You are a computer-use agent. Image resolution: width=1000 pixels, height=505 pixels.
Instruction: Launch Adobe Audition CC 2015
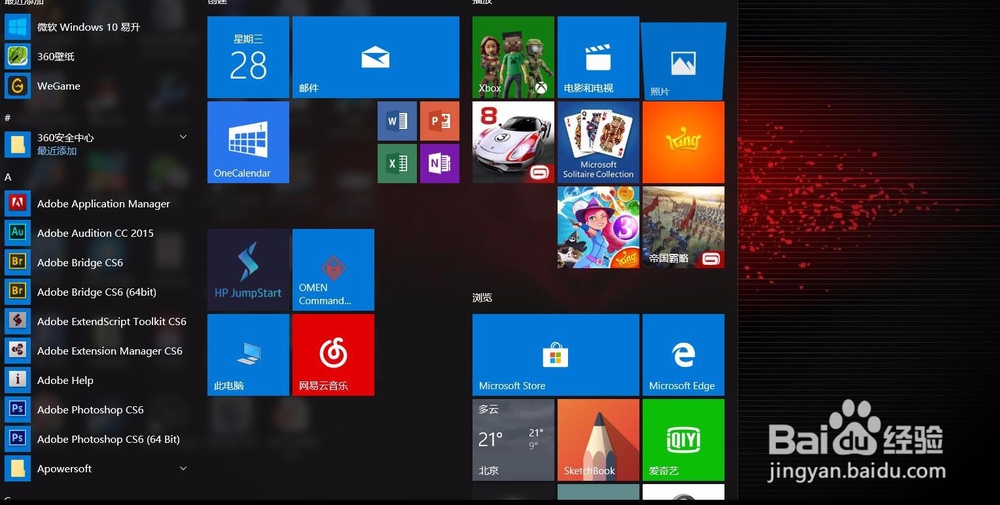(97, 233)
